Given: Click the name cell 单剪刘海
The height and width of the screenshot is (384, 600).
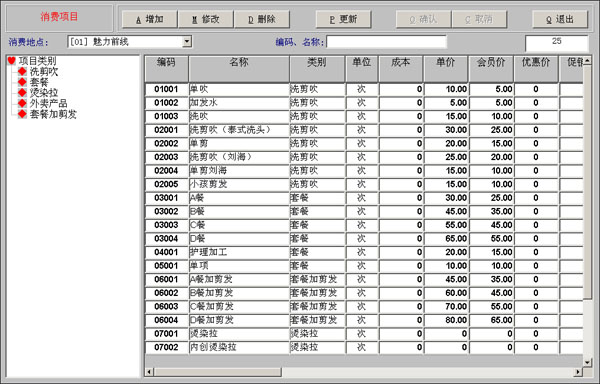Looking at the screenshot, I should (239, 171).
